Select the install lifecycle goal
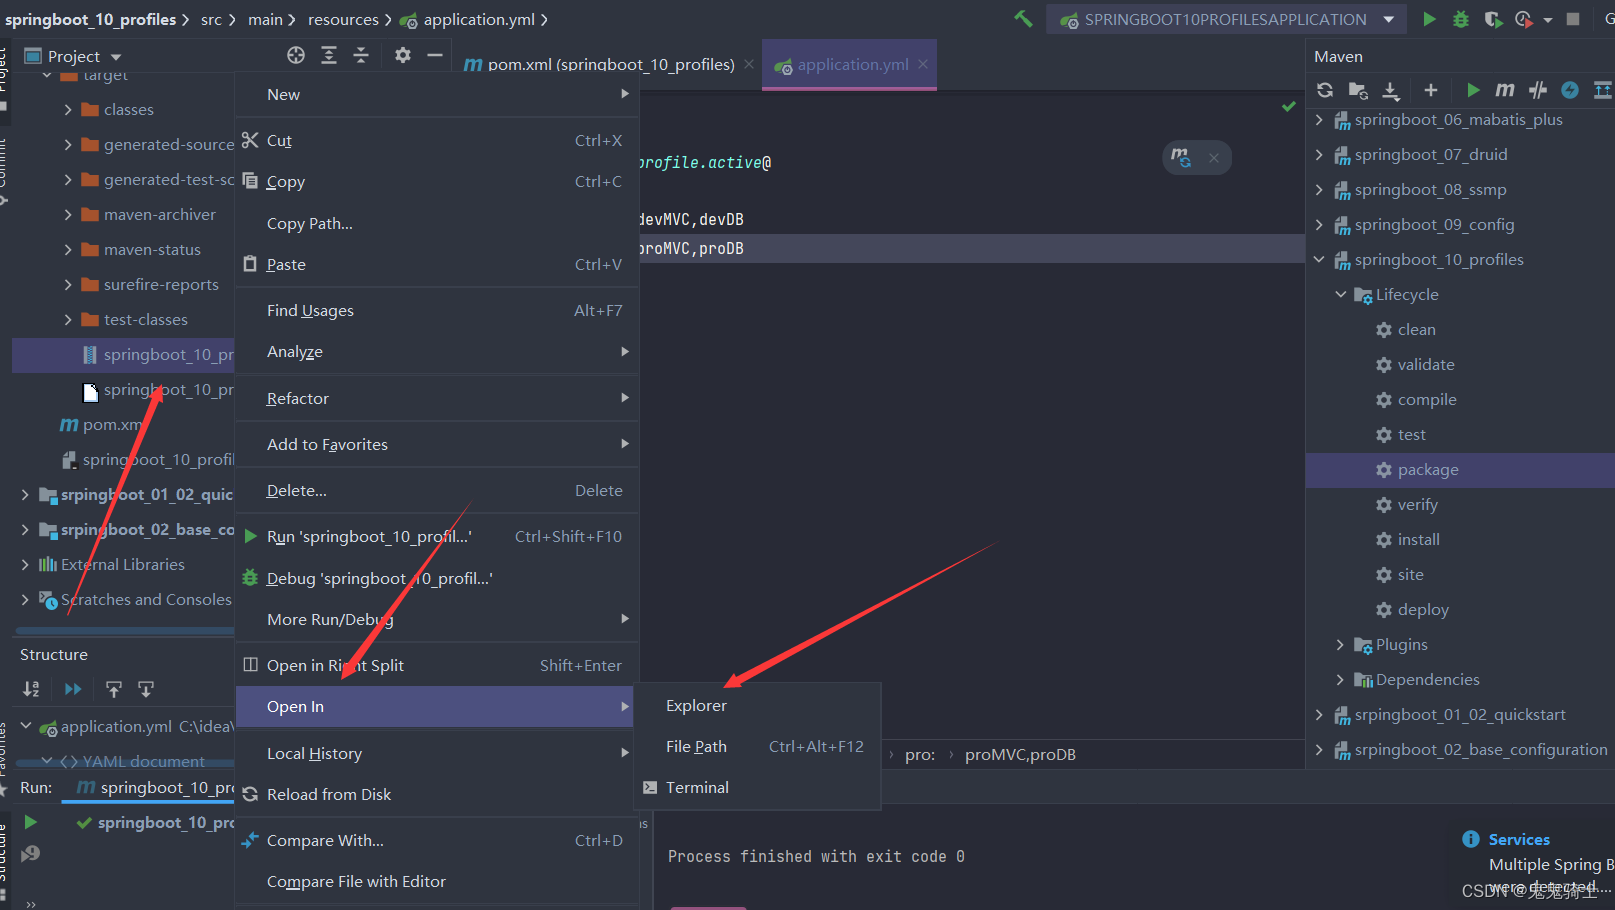 pyautogui.click(x=1418, y=539)
